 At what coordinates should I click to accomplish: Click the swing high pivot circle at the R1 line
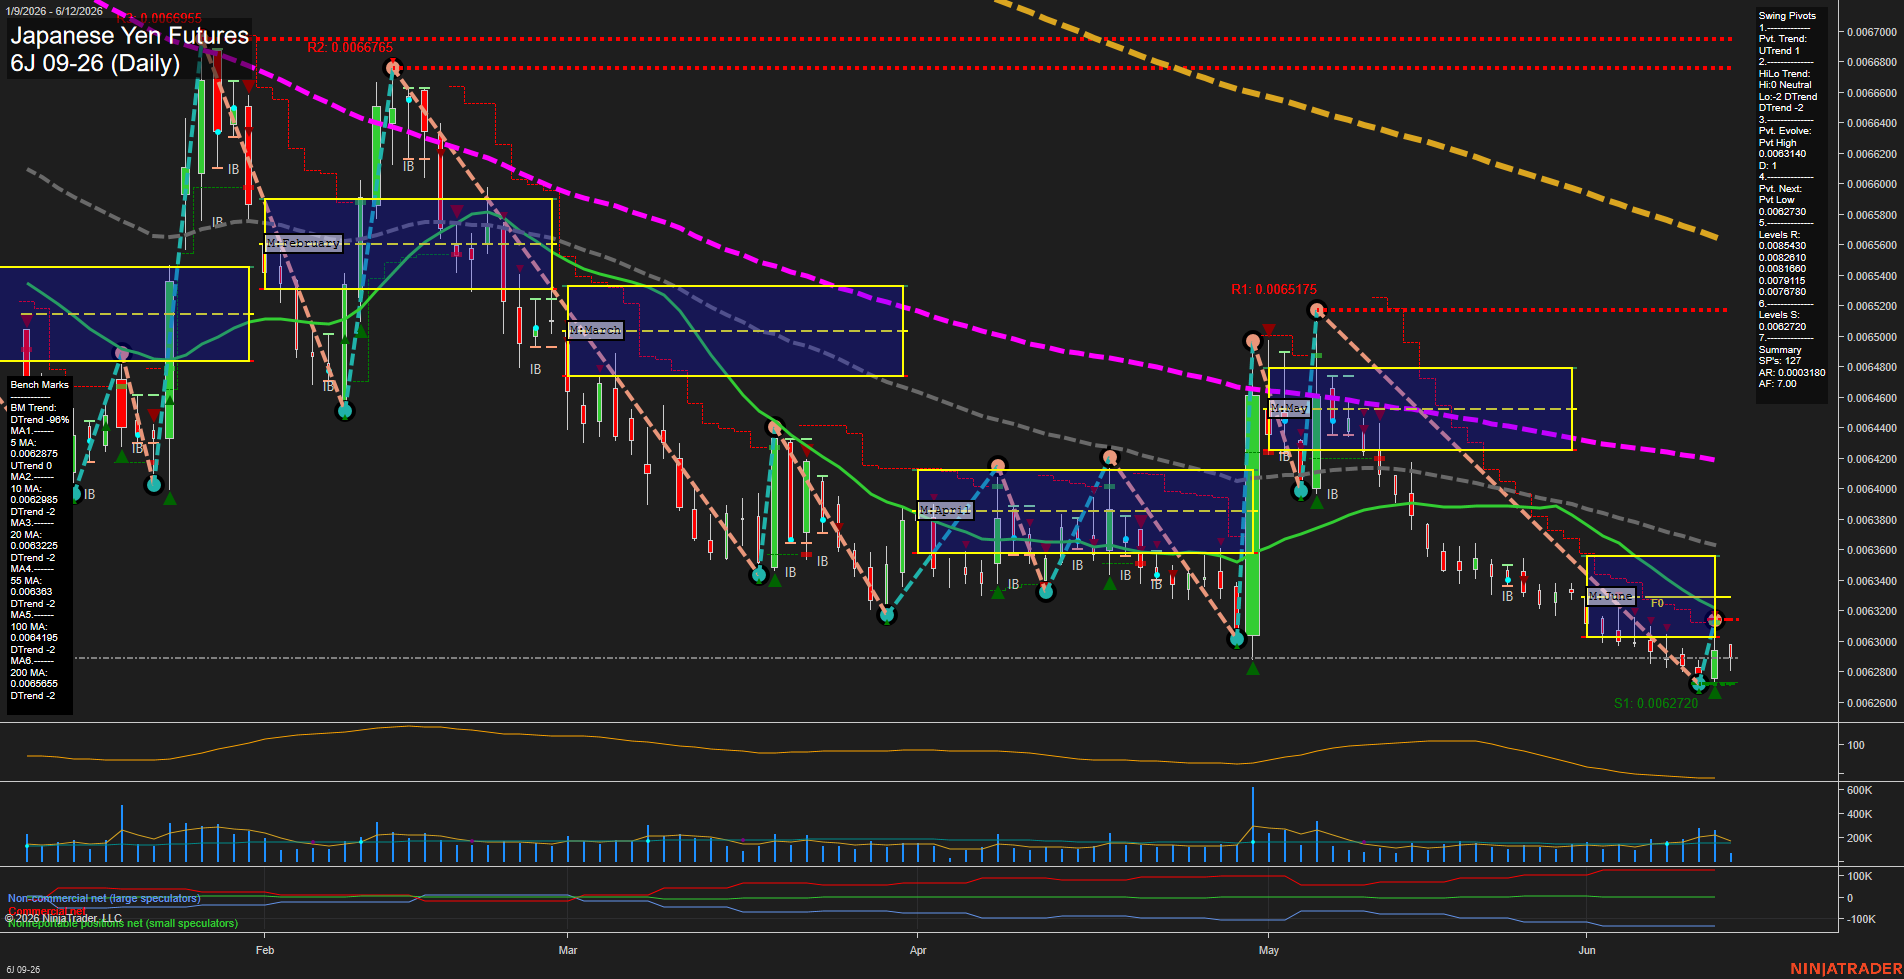(1317, 310)
